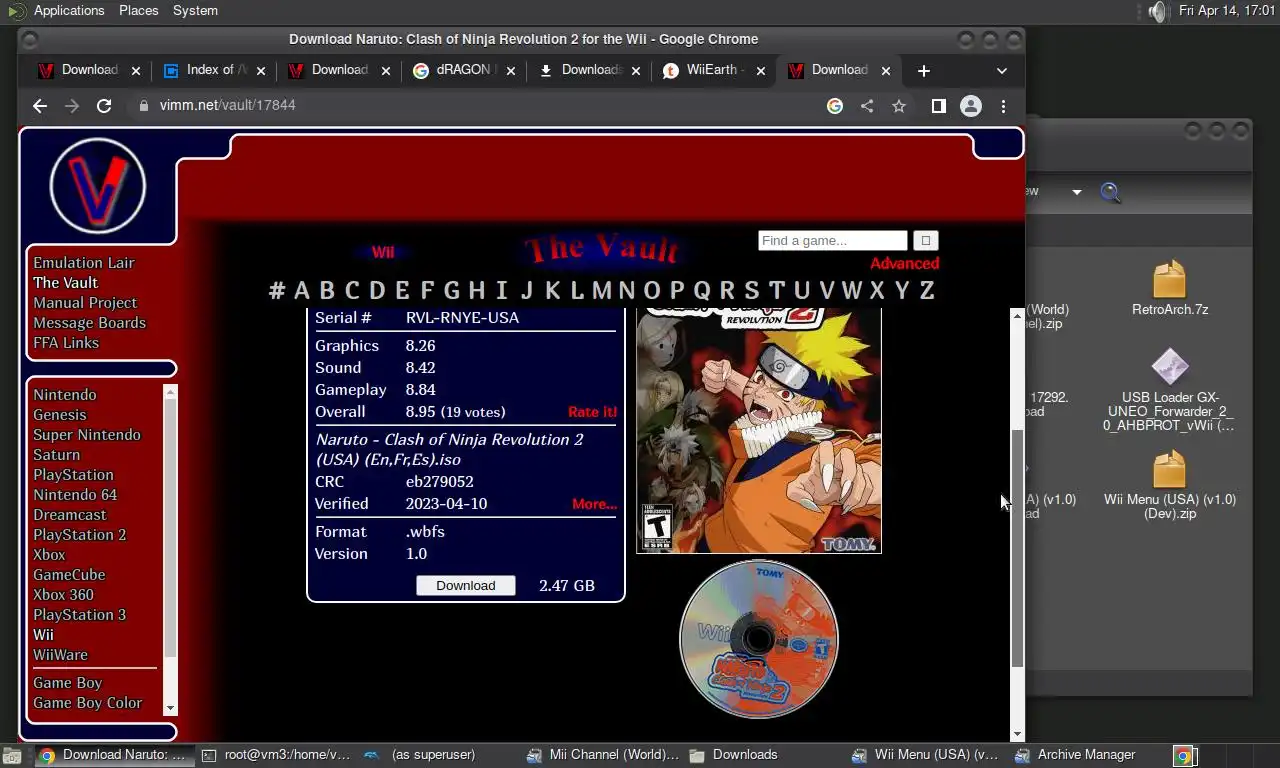
Task: Select the Game Boy Color console link
Action: tap(87, 702)
